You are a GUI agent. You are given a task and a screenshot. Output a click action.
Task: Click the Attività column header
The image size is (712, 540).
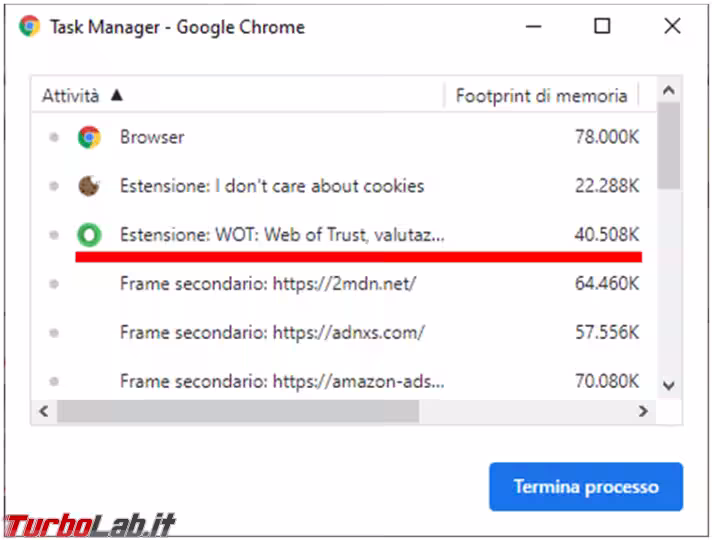[x=70, y=96]
